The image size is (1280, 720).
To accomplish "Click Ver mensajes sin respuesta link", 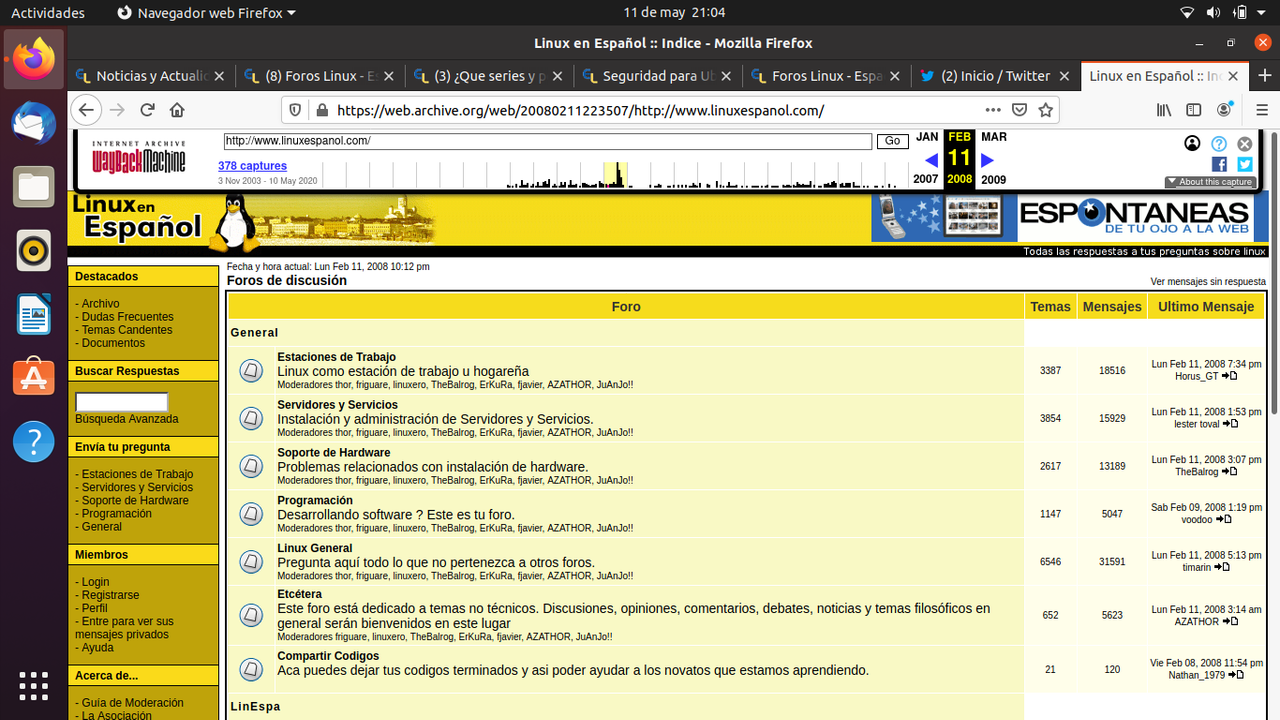I will pyautogui.click(x=1208, y=282).
